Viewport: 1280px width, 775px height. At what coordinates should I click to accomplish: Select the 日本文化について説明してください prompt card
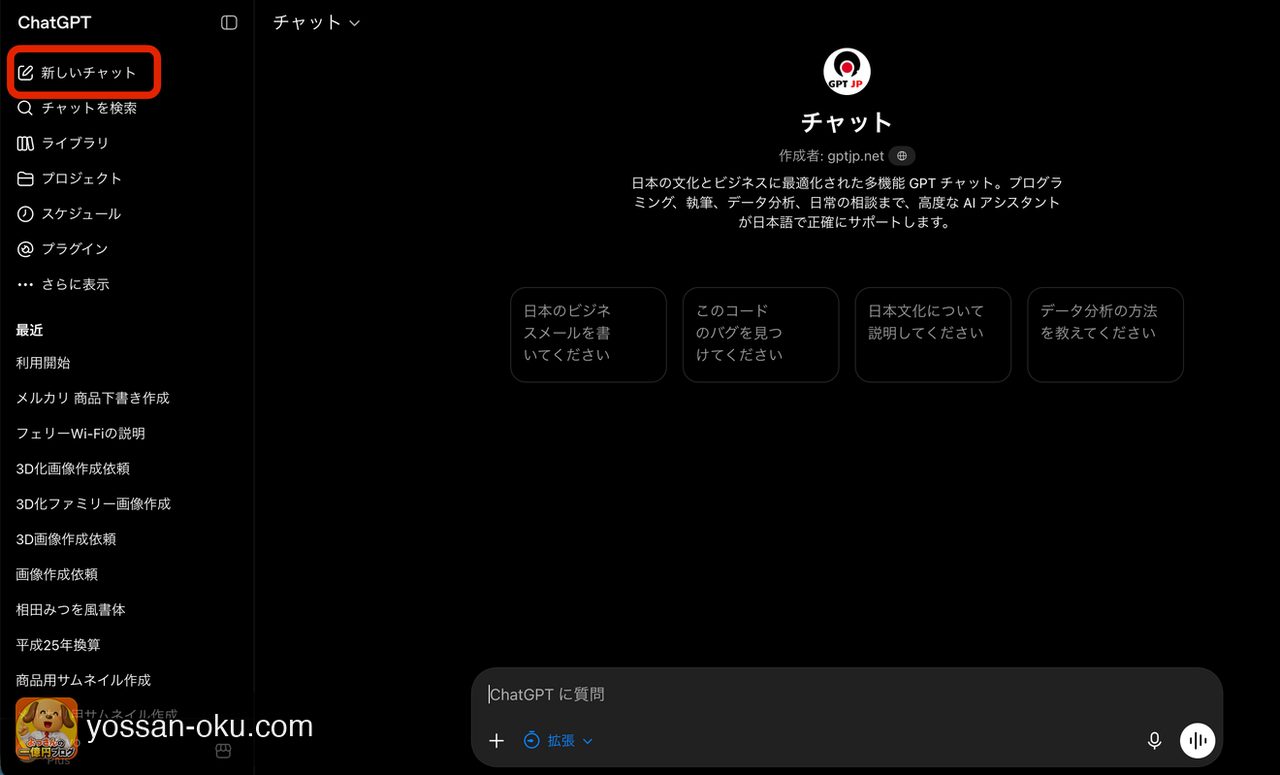click(x=933, y=334)
